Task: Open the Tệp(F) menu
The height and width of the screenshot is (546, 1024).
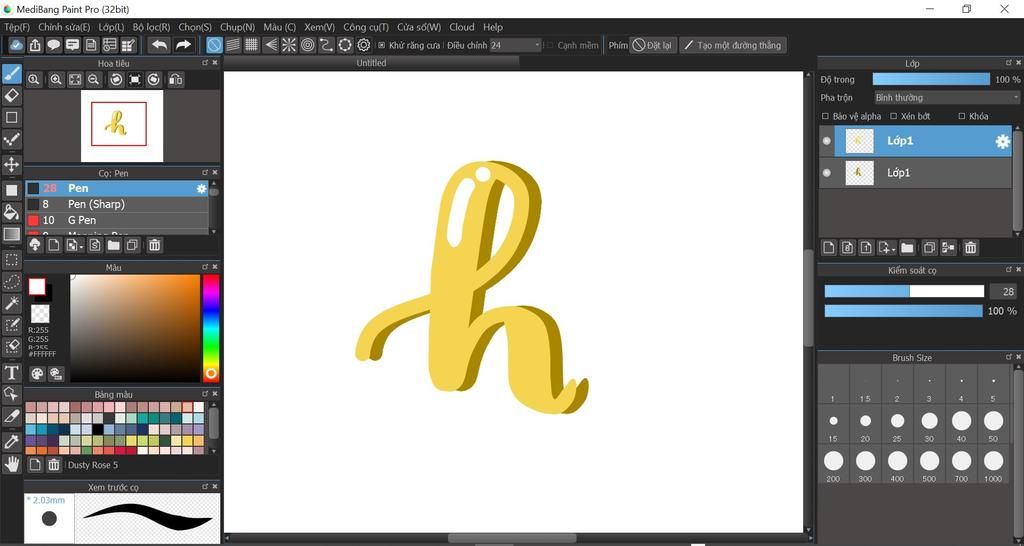Action: pos(17,27)
